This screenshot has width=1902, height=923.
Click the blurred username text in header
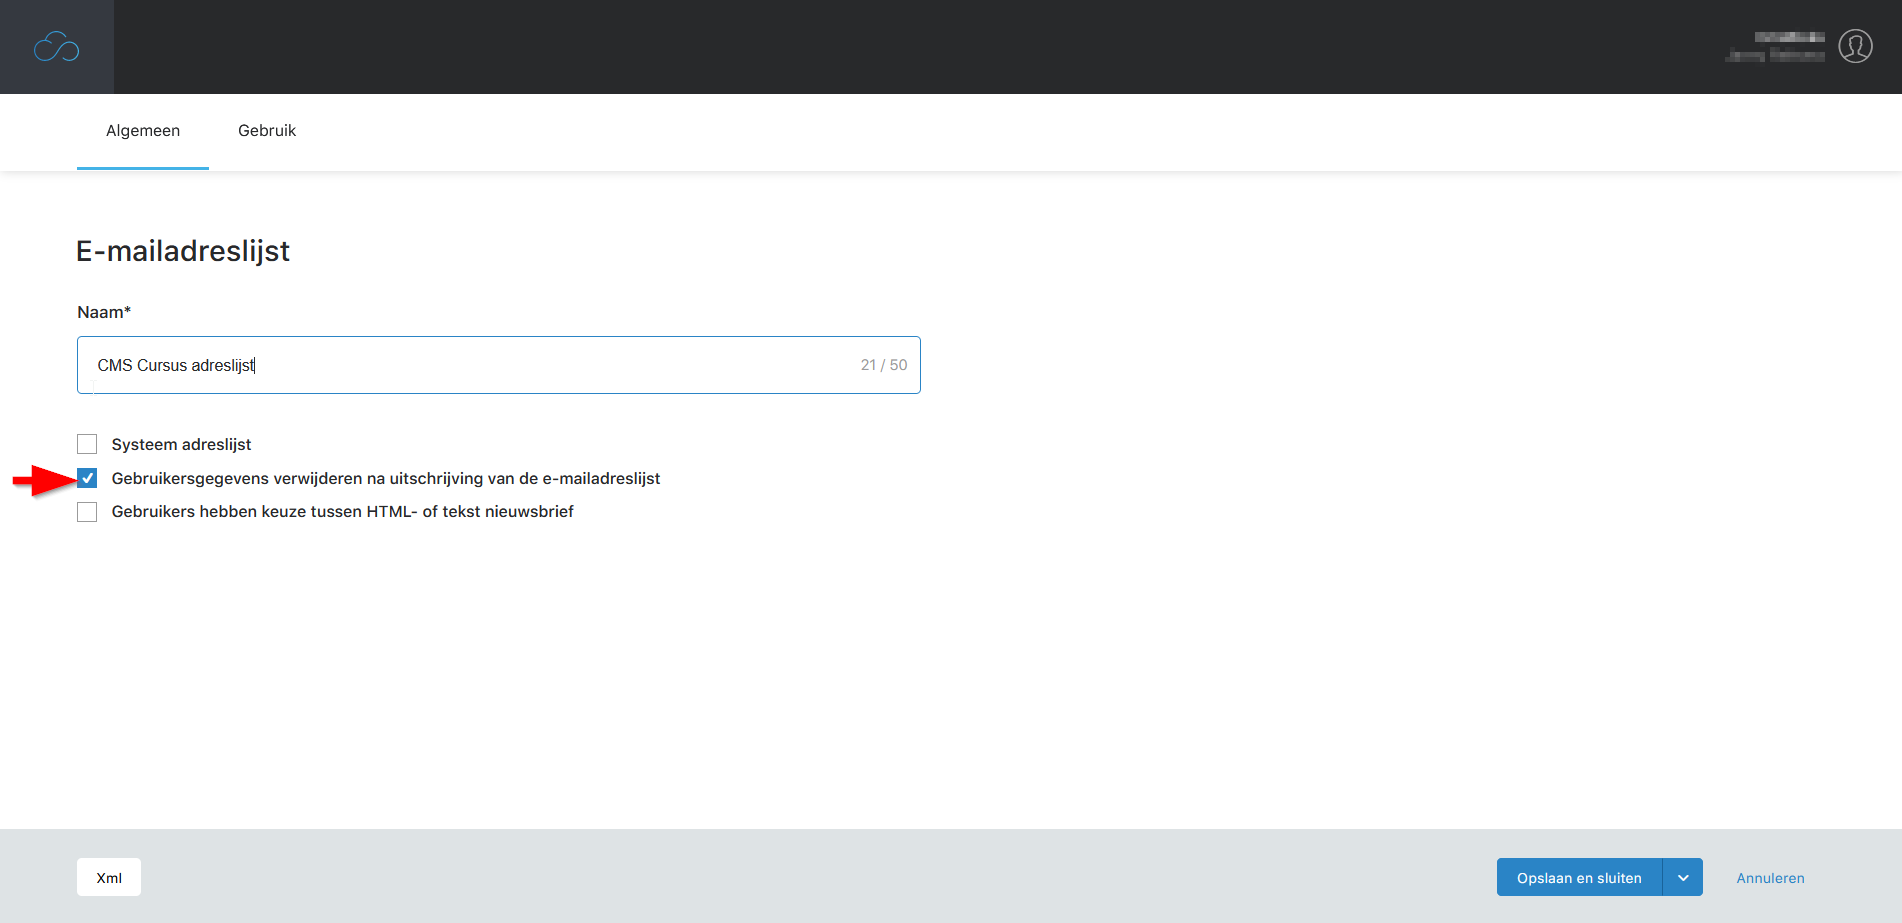tap(1775, 46)
